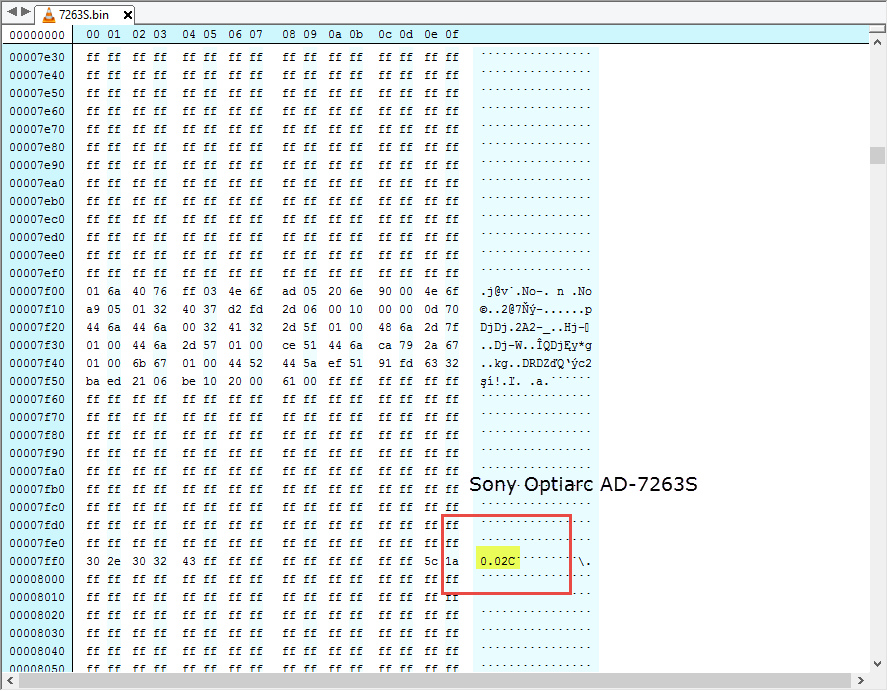The width and height of the screenshot is (888, 691).
Task: Select byte 'ad' in row 00007f00
Action: pos(289,291)
